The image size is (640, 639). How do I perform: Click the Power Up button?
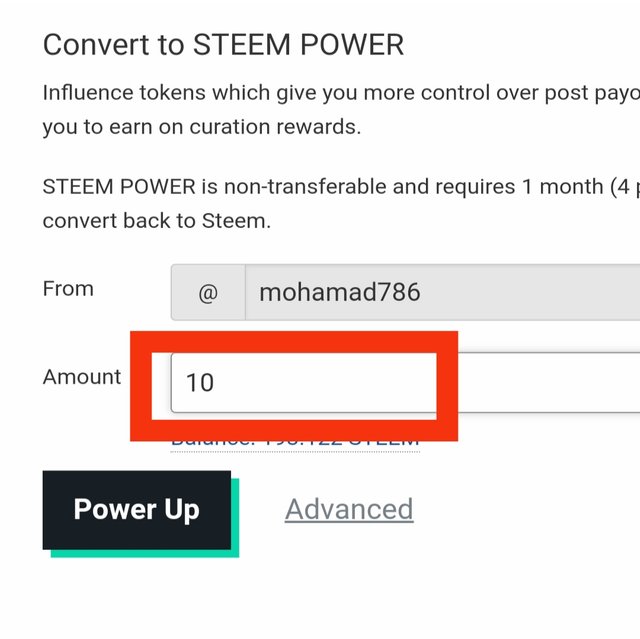coord(136,509)
